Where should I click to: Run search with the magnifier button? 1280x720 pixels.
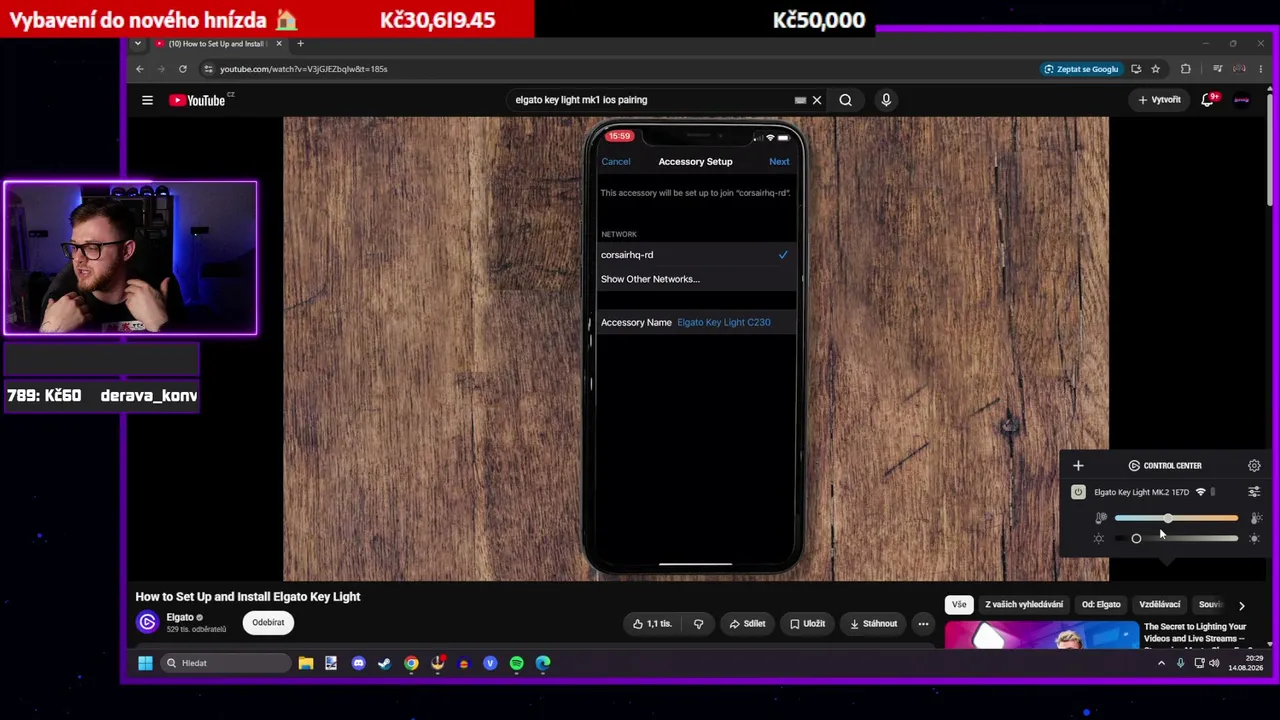tap(846, 100)
